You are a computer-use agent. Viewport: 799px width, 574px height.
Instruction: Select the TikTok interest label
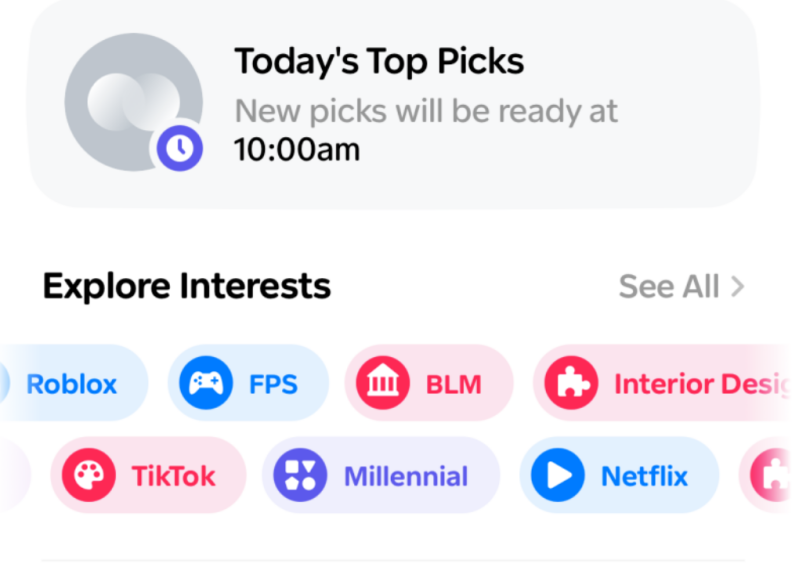(173, 476)
